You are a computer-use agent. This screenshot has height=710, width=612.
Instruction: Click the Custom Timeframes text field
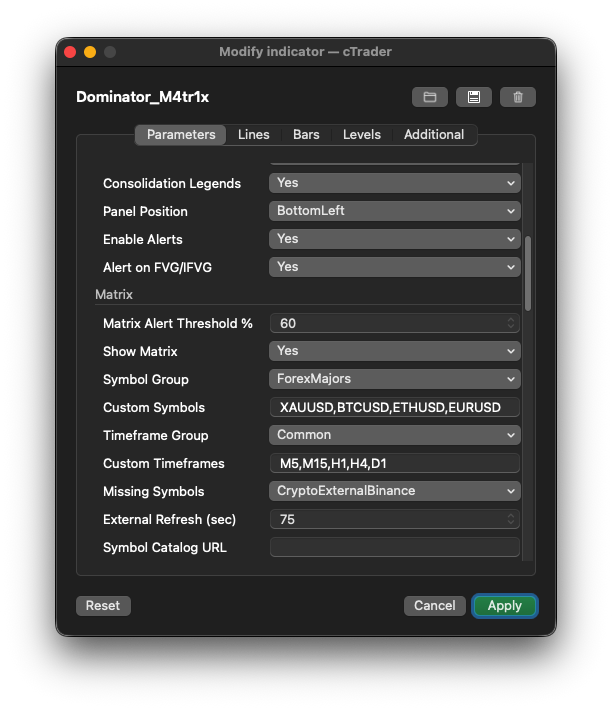[x=395, y=463]
